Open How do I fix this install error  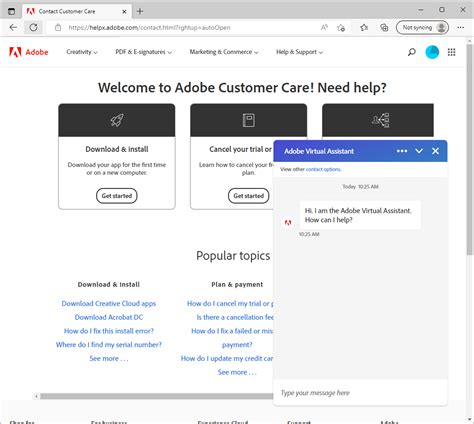109,331
